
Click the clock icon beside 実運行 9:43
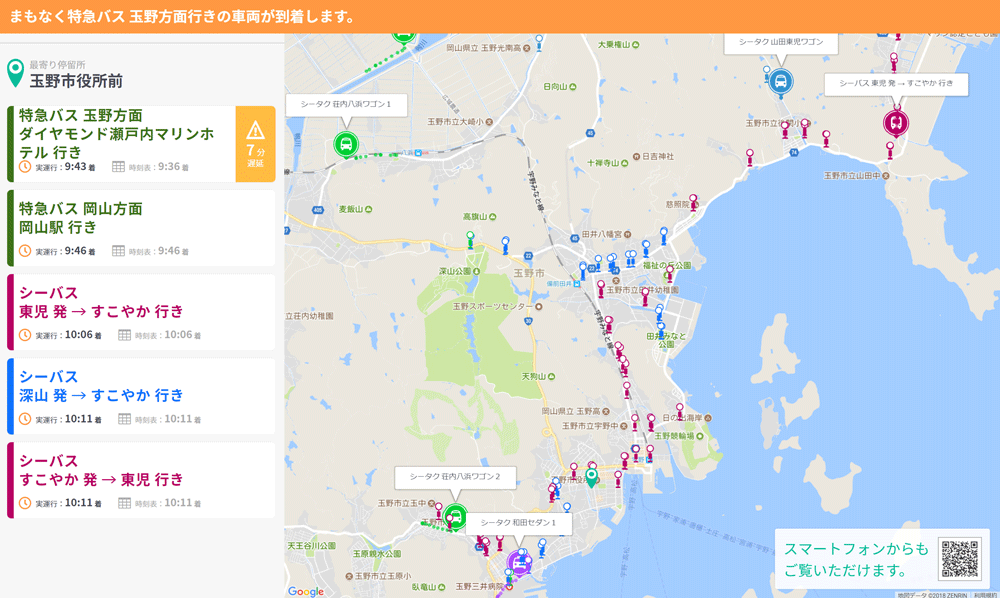(25, 167)
